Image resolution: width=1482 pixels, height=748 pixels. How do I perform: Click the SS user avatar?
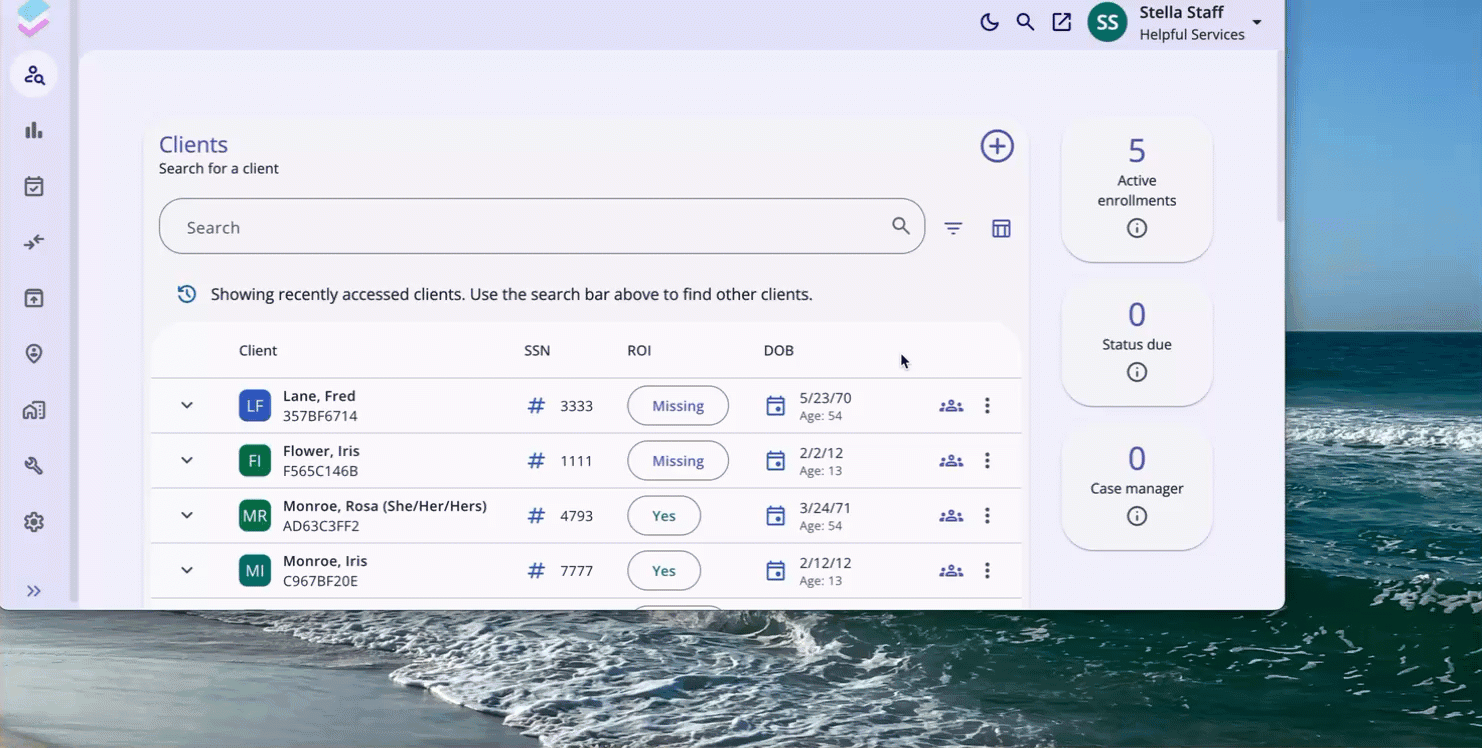tap(1107, 22)
